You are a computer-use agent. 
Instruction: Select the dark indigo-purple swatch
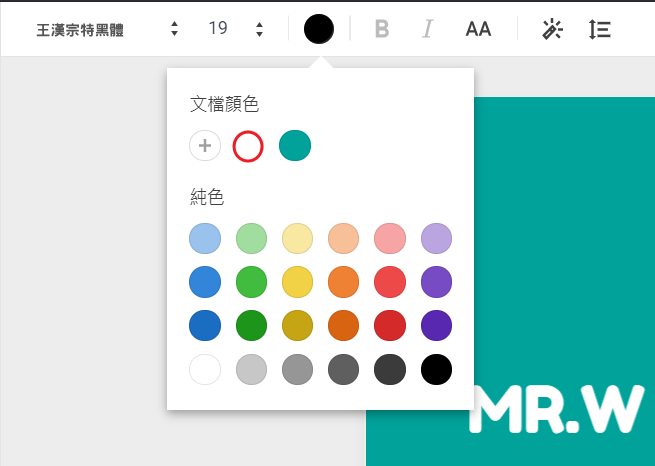436,325
